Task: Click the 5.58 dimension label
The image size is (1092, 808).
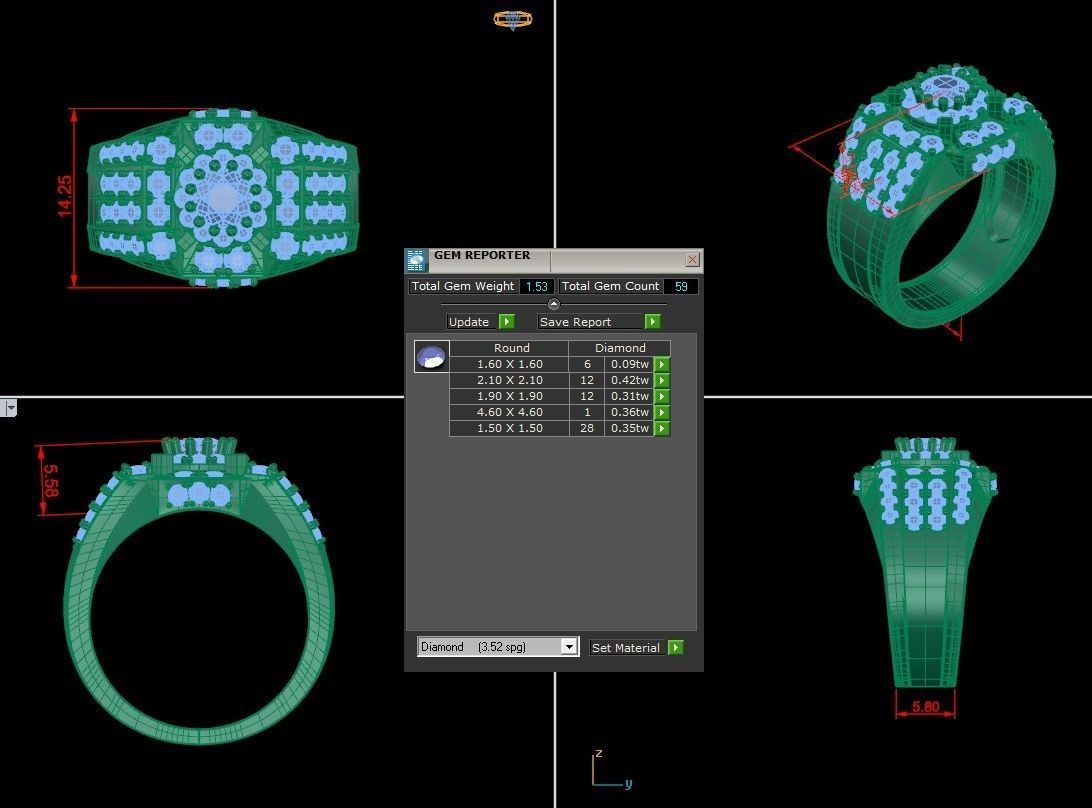Action: [x=52, y=481]
